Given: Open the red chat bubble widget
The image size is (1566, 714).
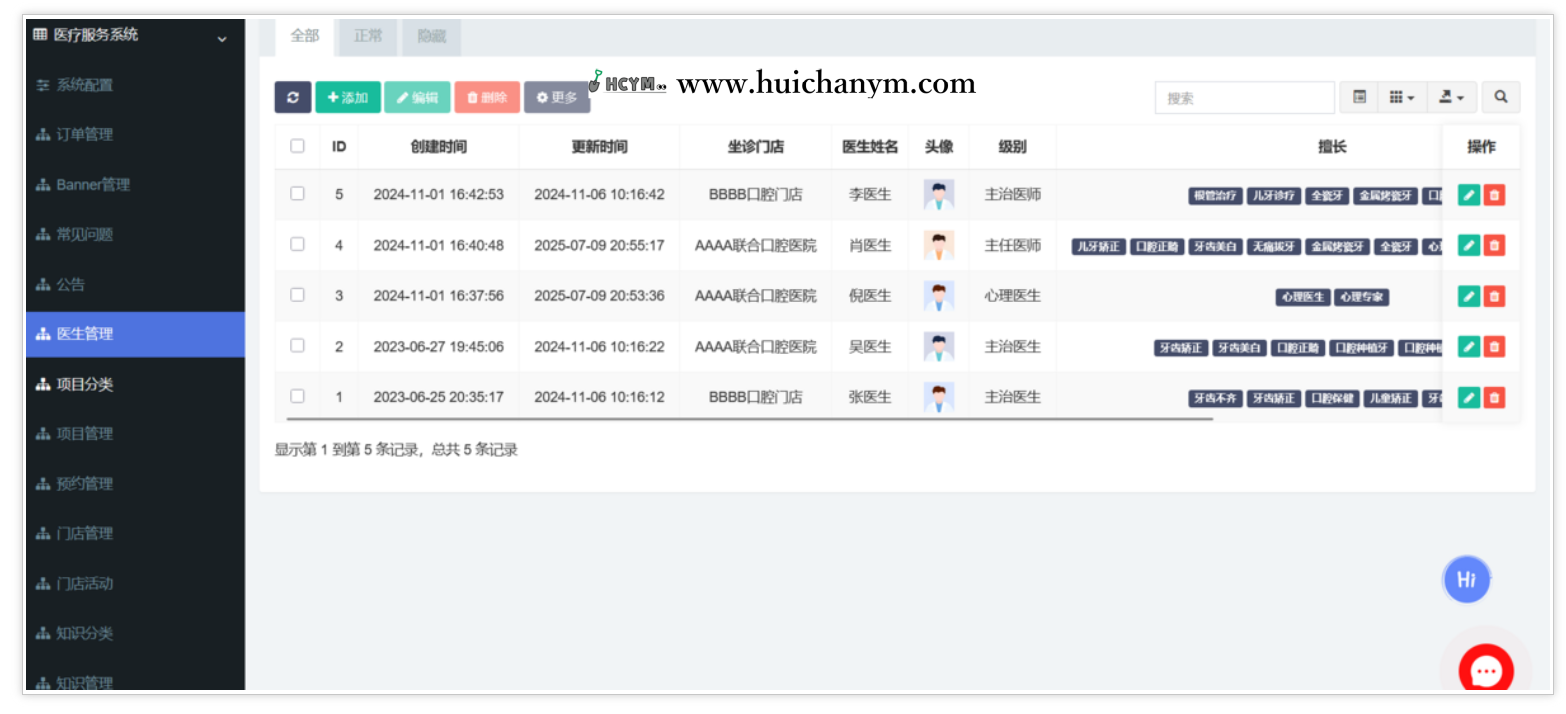Looking at the screenshot, I should pyautogui.click(x=1486, y=671).
